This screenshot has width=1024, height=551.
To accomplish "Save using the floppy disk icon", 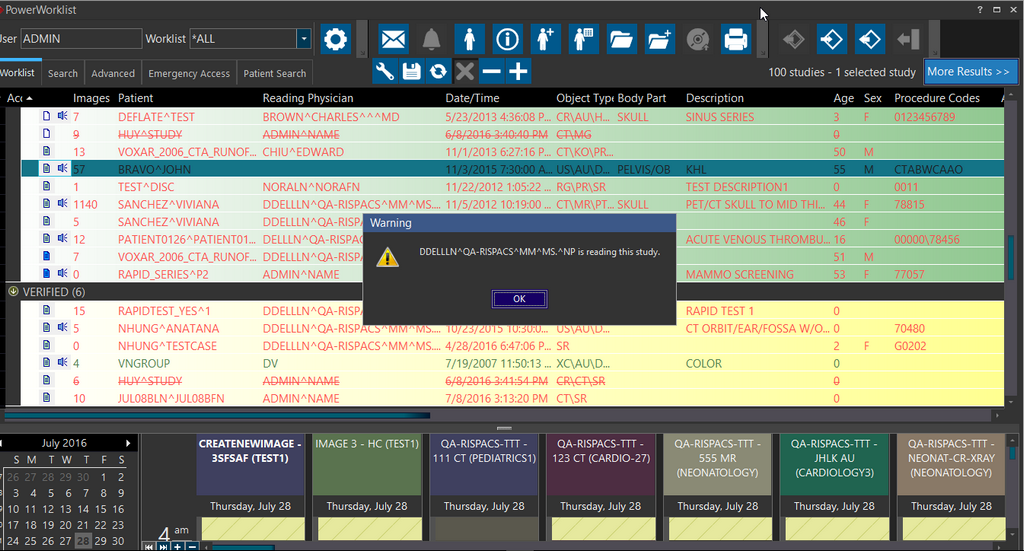I will coord(411,71).
